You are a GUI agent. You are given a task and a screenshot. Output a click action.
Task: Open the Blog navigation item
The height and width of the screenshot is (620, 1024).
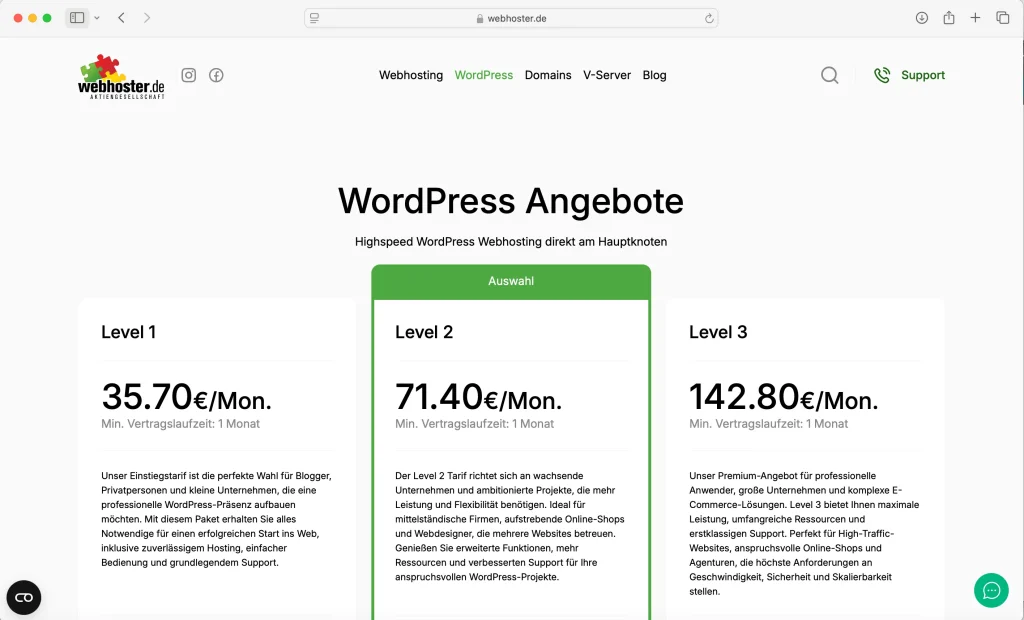coord(654,75)
